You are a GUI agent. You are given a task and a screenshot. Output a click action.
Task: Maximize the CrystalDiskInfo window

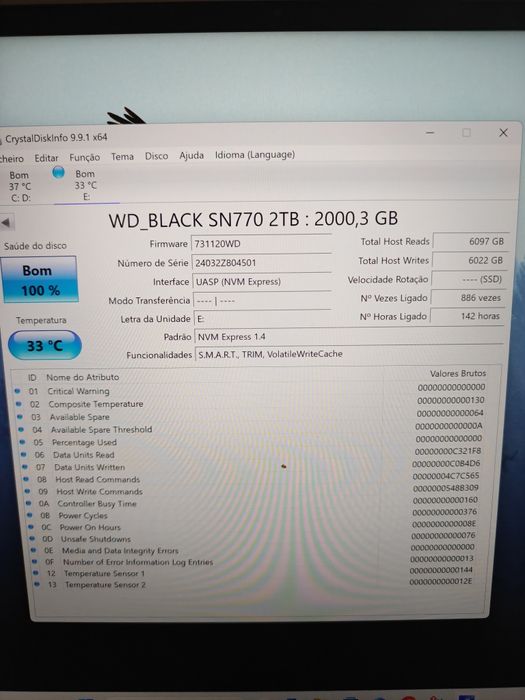point(467,133)
